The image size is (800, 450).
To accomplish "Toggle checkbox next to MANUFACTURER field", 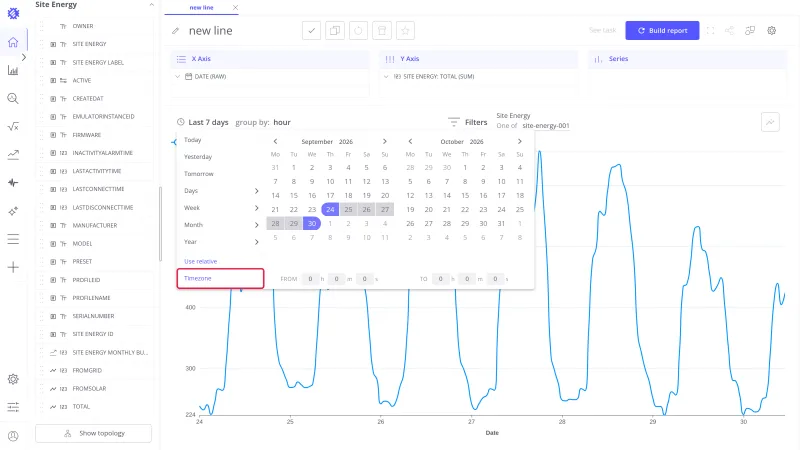I will point(53,226).
